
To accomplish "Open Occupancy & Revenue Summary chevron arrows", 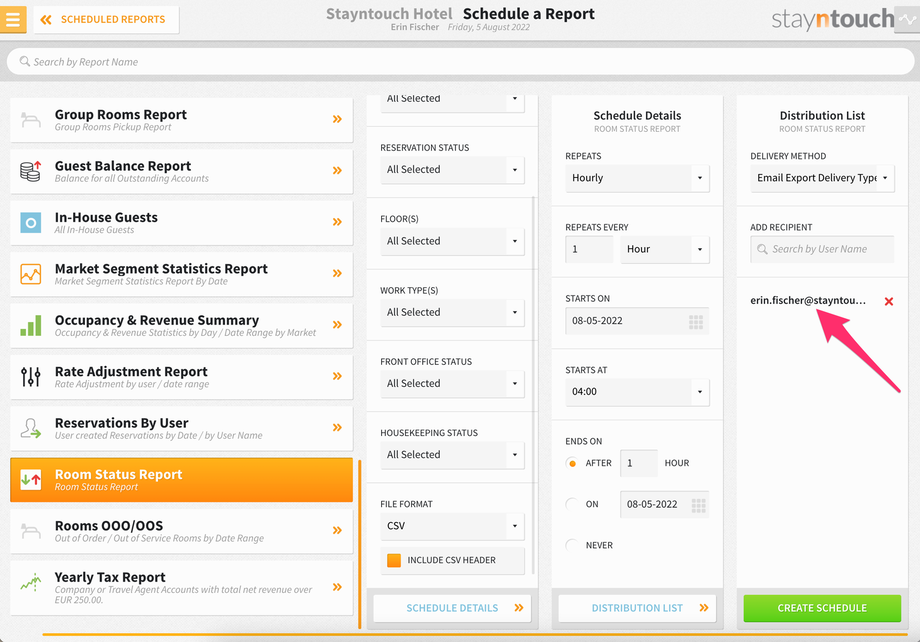I will point(337,325).
